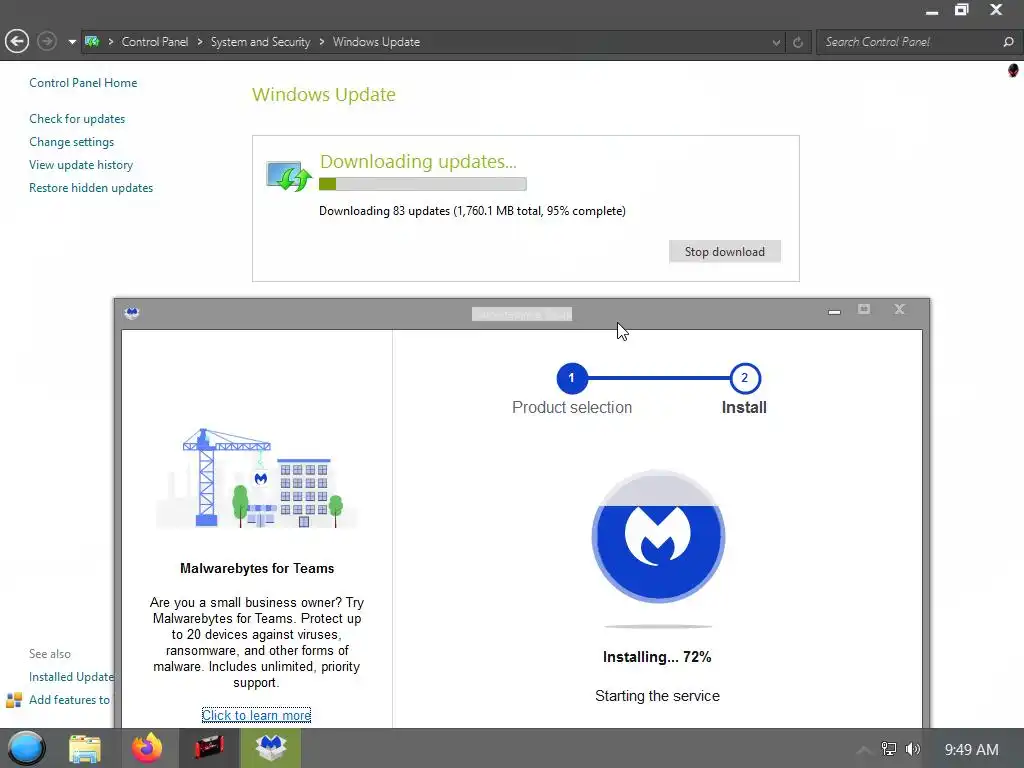Click the Malwarebytes for Teams heading
The height and width of the screenshot is (768, 1024).
coord(257,568)
